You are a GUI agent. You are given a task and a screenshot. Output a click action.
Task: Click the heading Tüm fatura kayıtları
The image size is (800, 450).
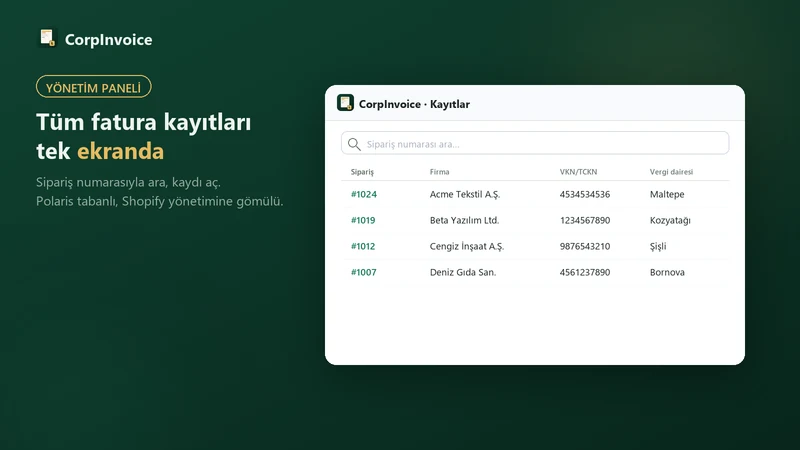pyautogui.click(x=143, y=122)
